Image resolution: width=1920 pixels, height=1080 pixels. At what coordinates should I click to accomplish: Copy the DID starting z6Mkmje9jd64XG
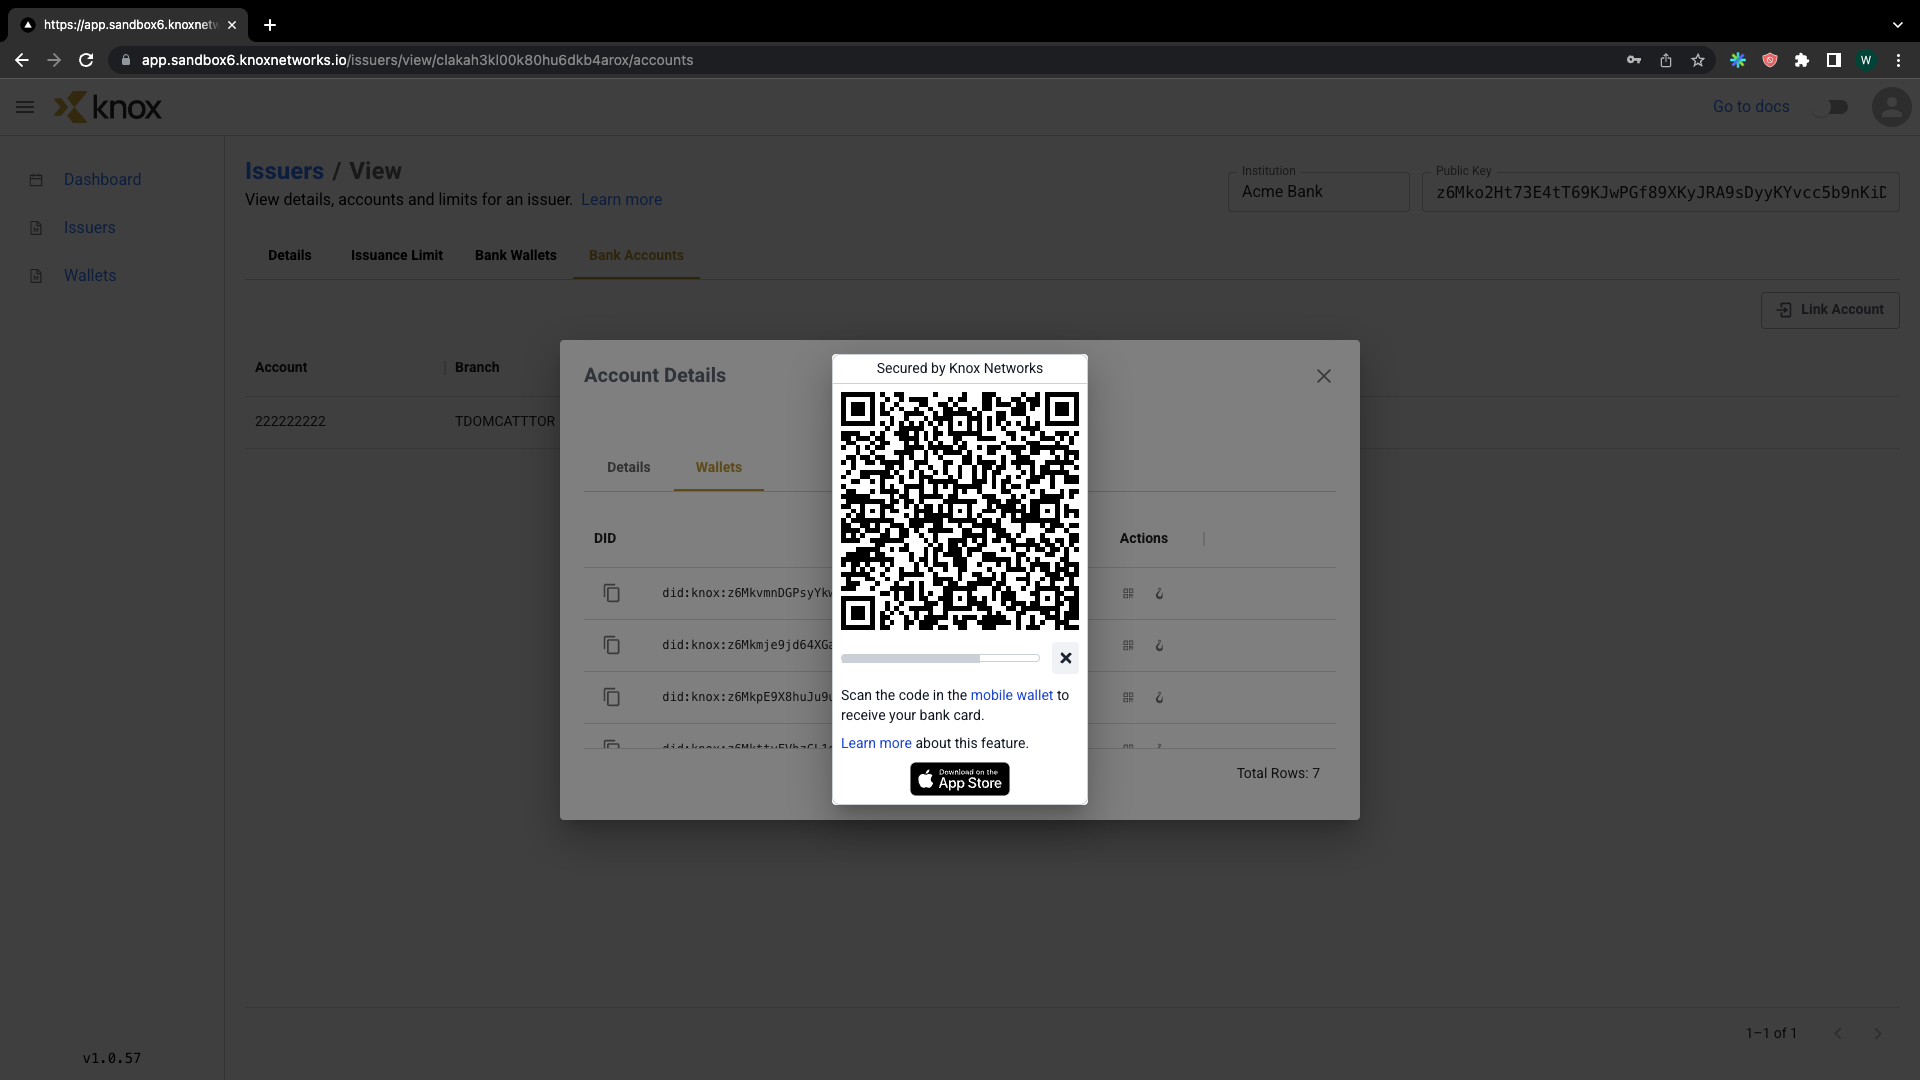pos(612,645)
